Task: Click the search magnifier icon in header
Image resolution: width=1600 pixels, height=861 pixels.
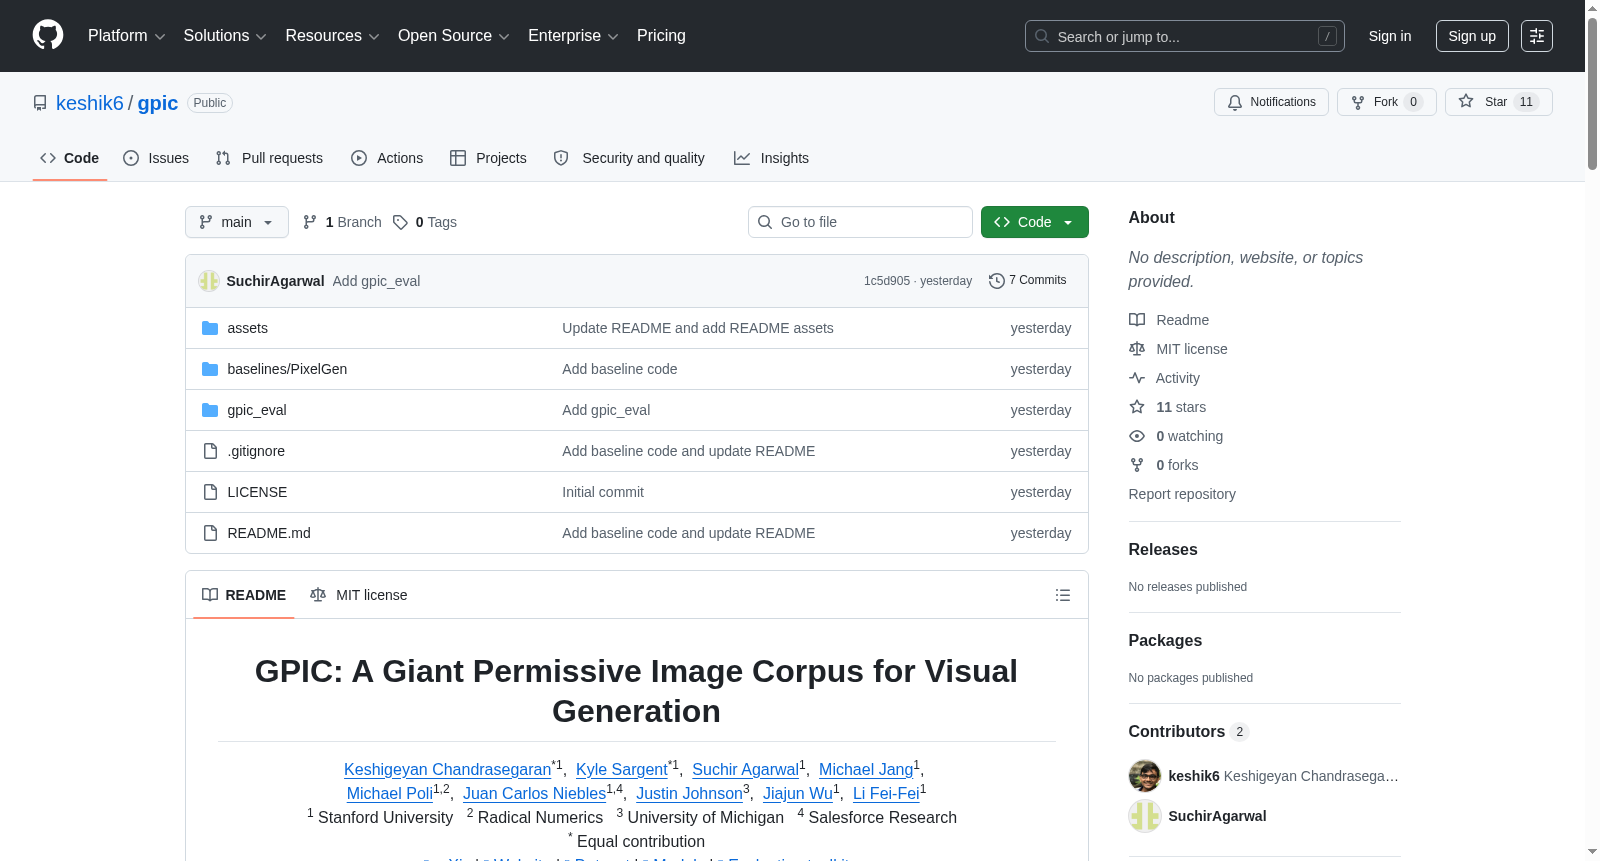Action: click(x=1042, y=36)
